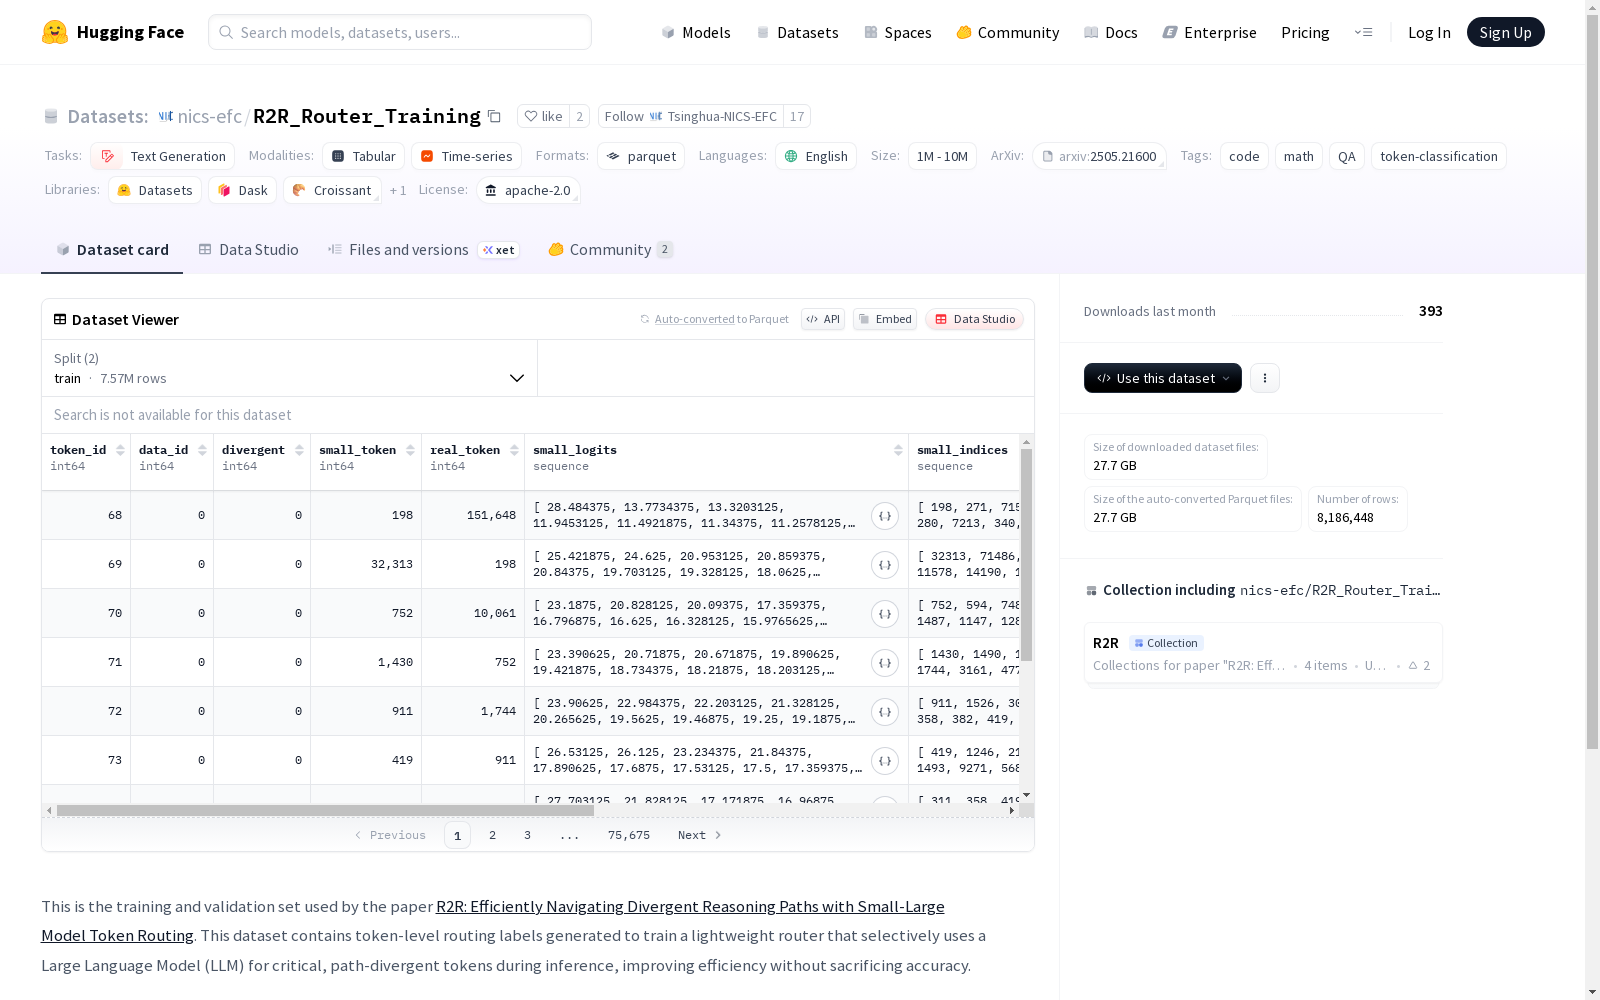Show the +1 additional libraries
Image resolution: width=1600 pixels, height=1000 pixels.
tap(398, 190)
